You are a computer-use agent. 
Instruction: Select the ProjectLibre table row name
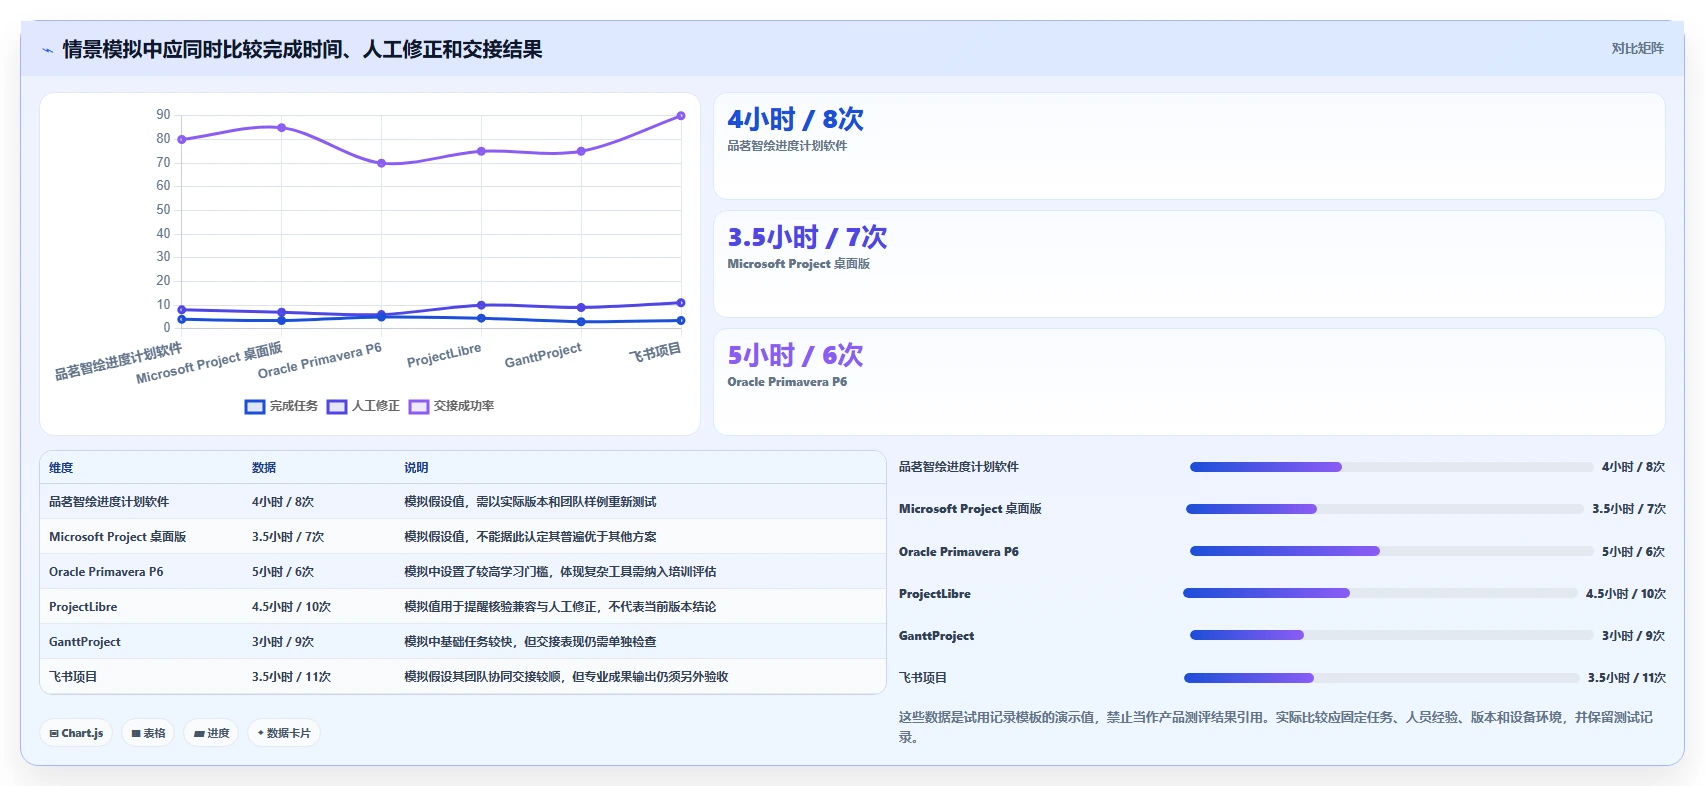tap(83, 607)
